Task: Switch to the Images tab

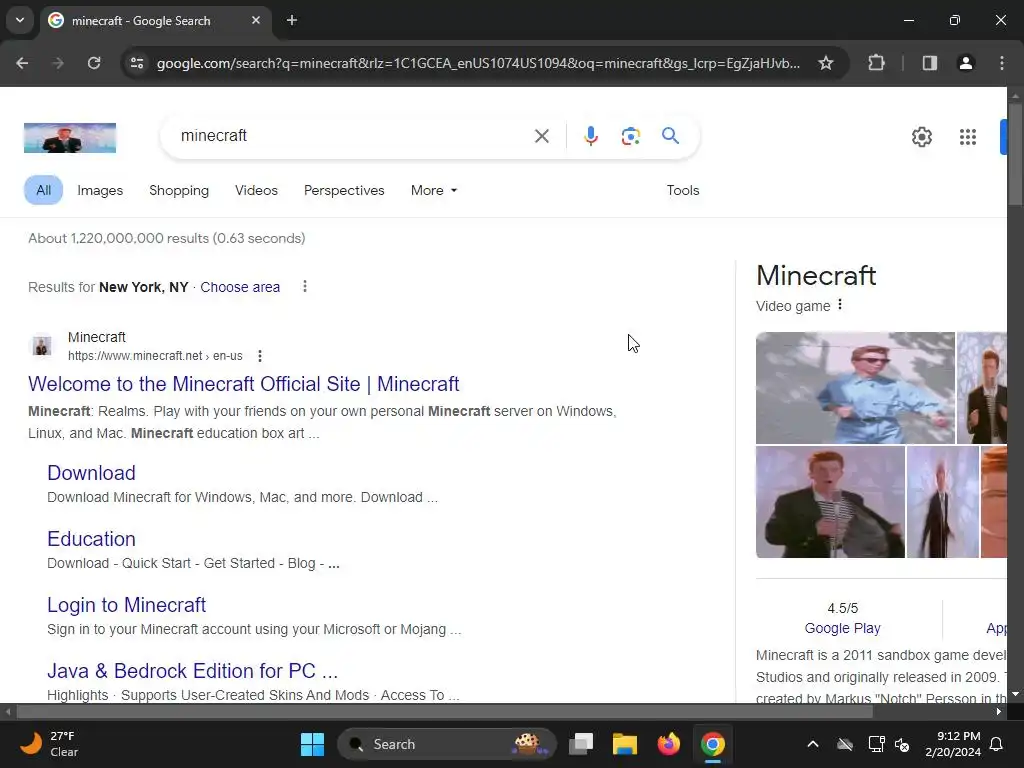Action: [100, 190]
